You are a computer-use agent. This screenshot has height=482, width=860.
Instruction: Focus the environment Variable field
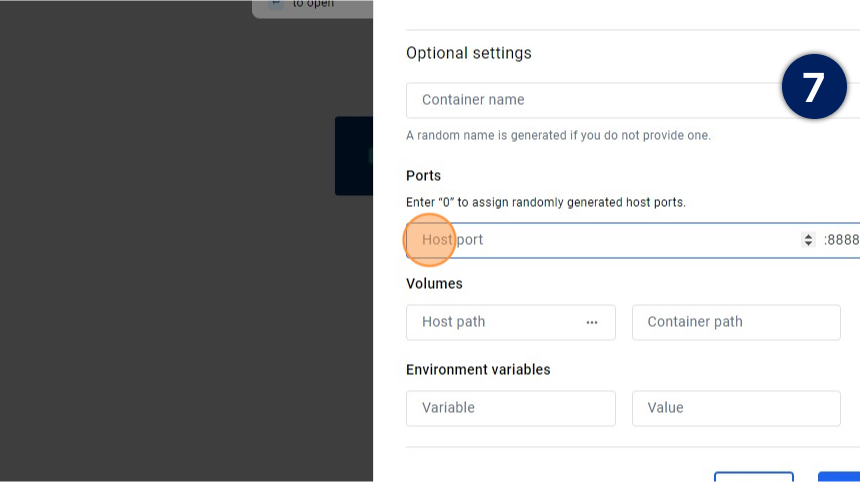[510, 408]
